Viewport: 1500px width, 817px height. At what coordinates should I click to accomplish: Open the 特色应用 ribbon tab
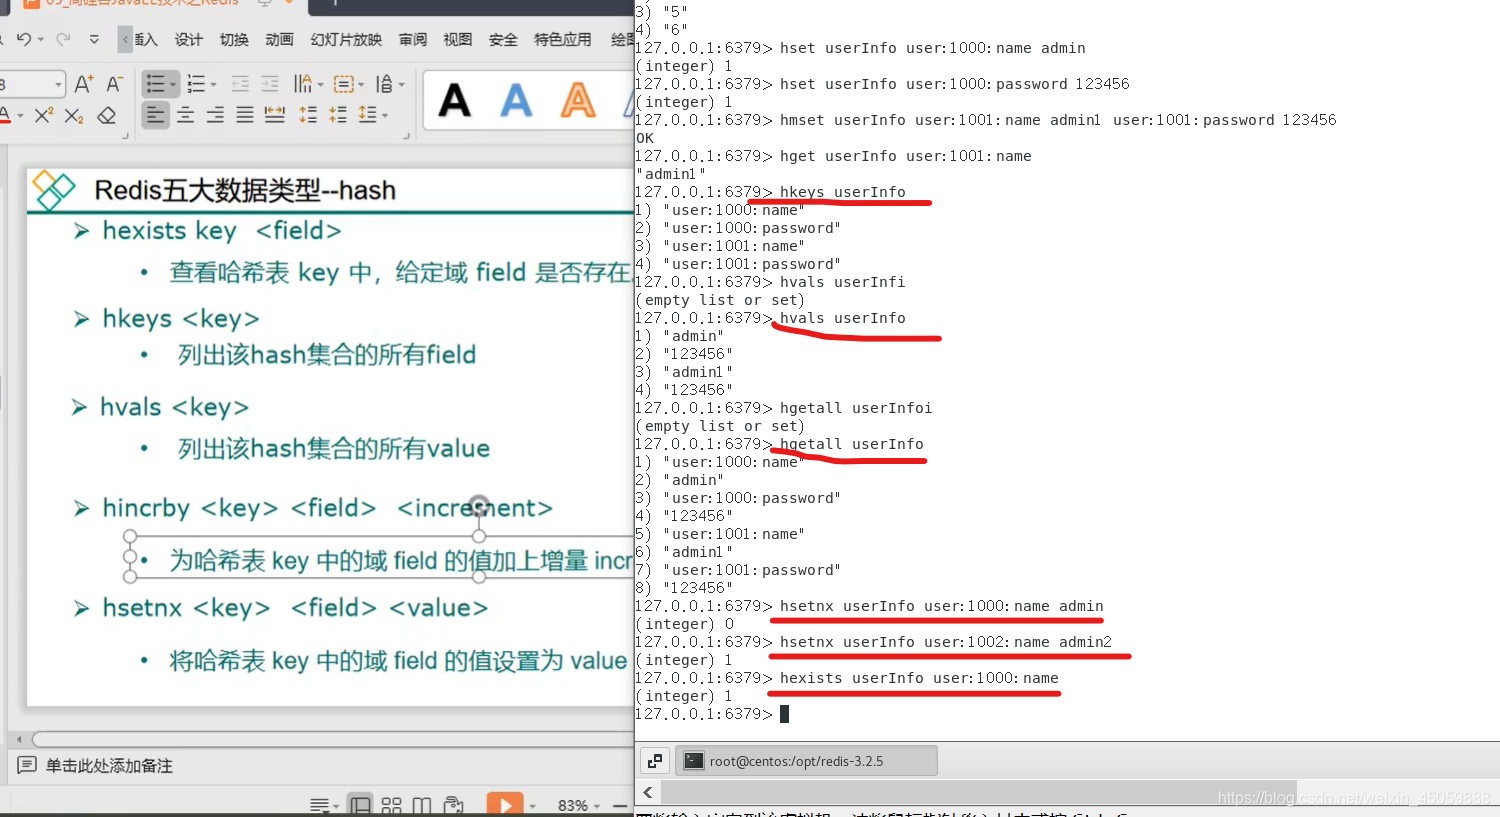coord(563,39)
